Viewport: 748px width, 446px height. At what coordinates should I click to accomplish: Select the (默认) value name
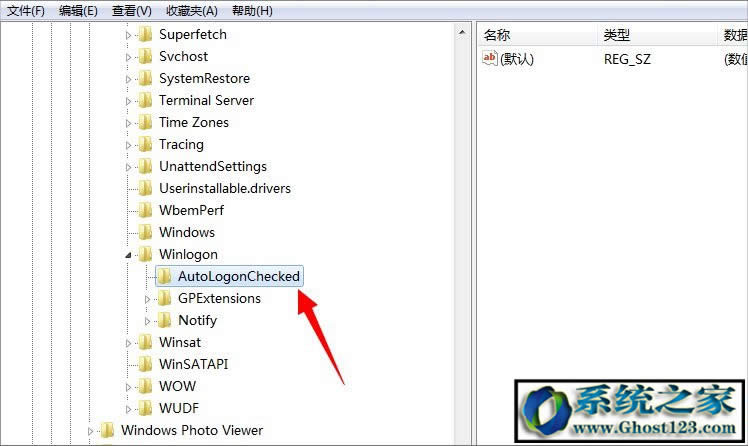(517, 59)
